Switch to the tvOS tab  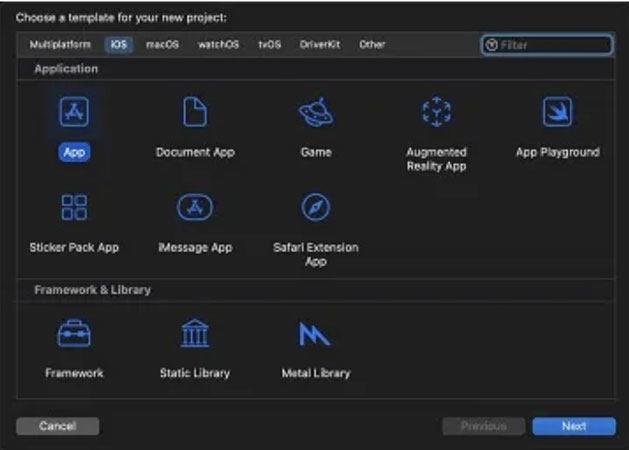click(x=270, y=45)
